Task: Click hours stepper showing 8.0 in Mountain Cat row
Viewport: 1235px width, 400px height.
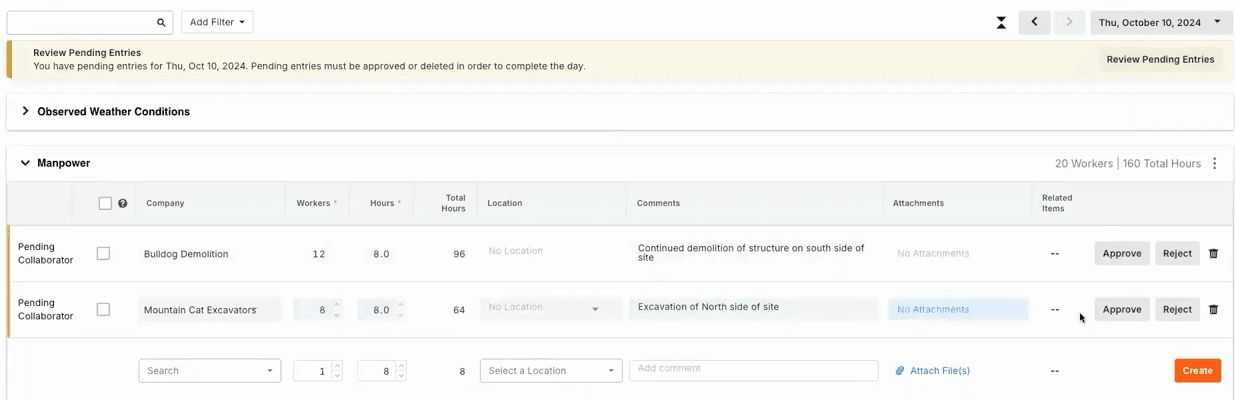Action: pyautogui.click(x=382, y=310)
